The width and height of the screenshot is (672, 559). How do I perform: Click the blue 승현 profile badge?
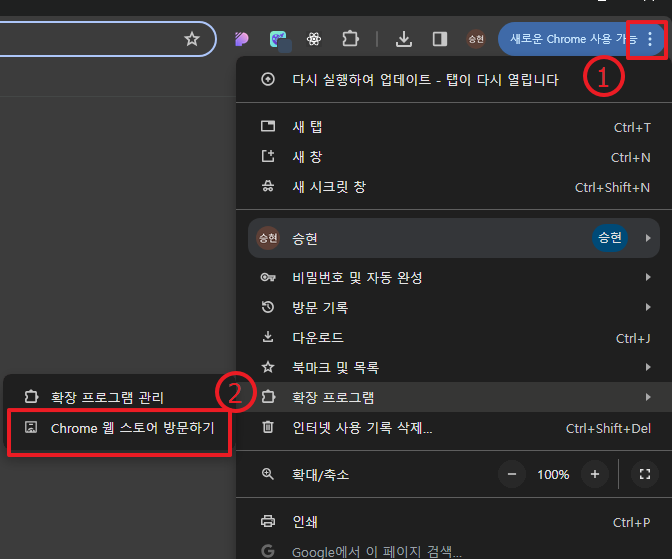(x=610, y=238)
